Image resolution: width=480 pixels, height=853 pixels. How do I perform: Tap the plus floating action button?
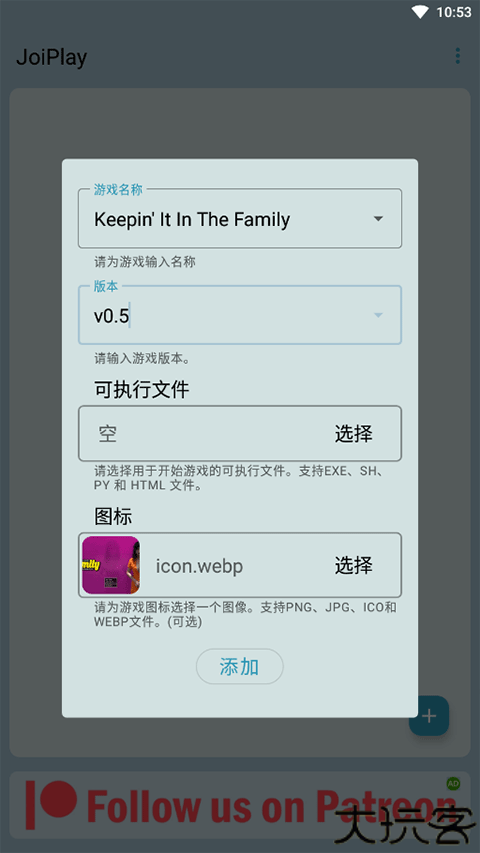[x=429, y=715]
